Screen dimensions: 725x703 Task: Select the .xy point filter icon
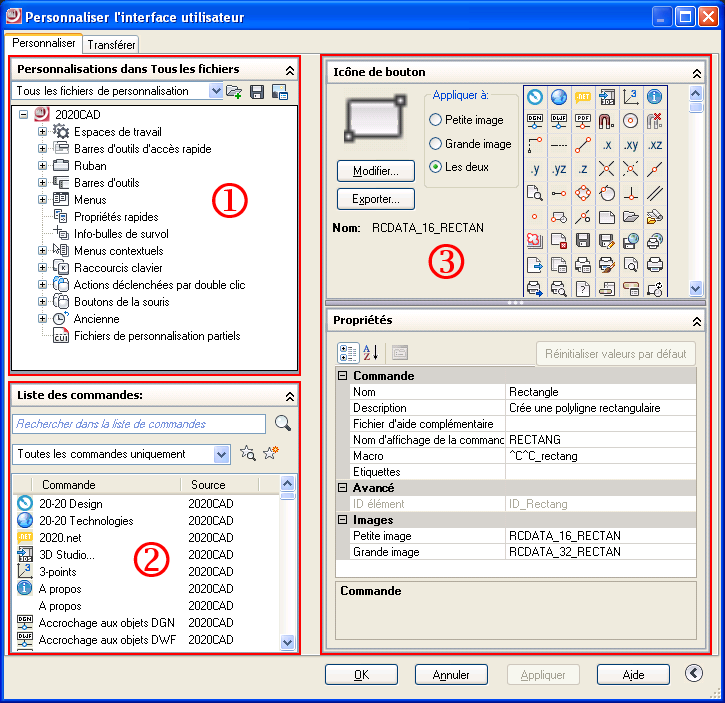[x=631, y=145]
